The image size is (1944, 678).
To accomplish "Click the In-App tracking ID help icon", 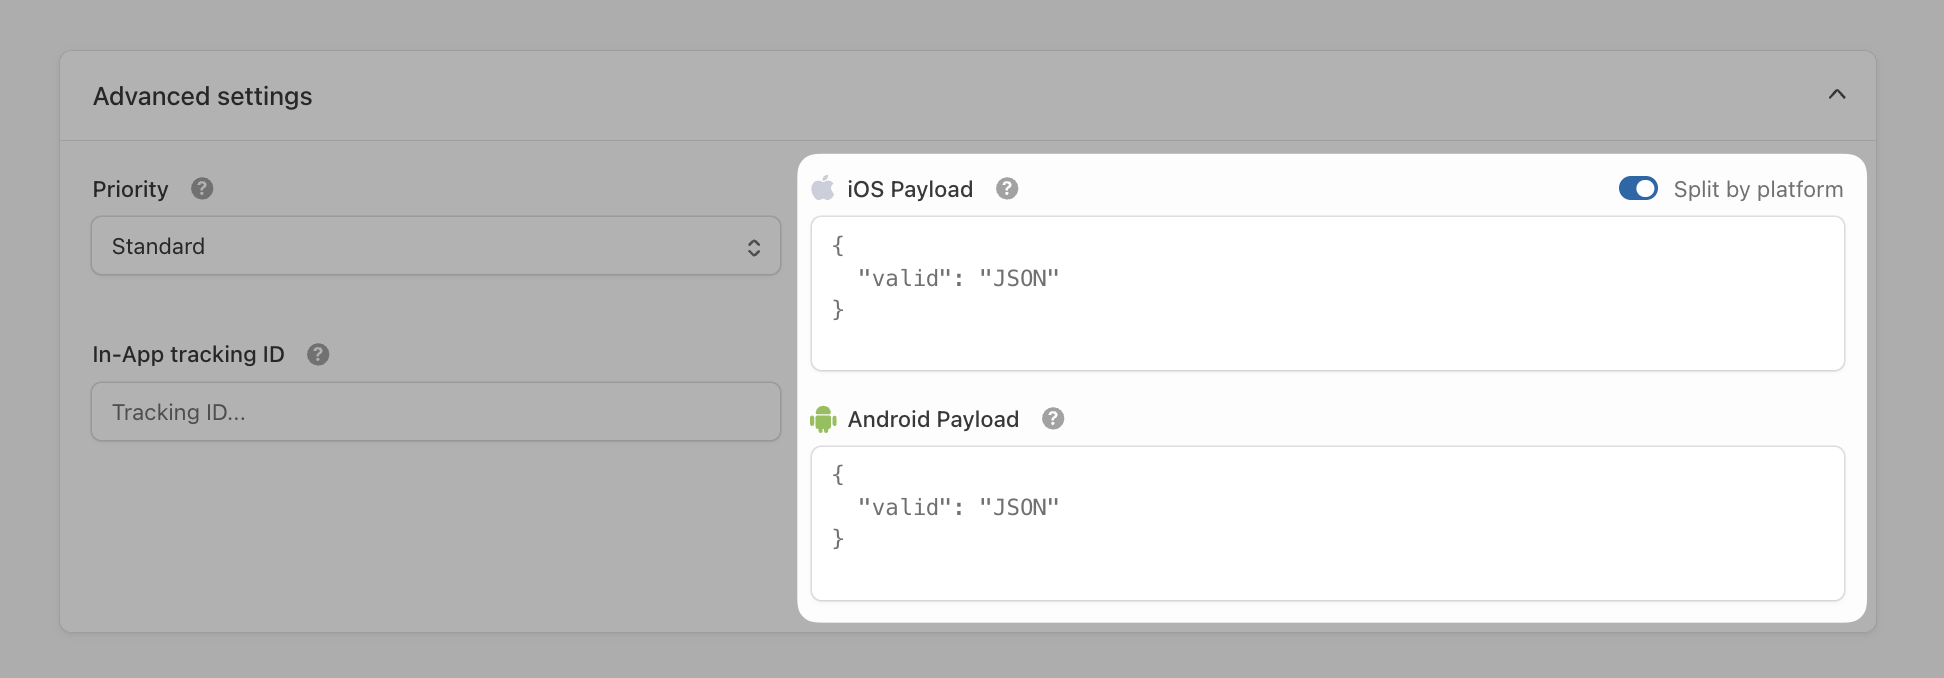I will point(318,354).
